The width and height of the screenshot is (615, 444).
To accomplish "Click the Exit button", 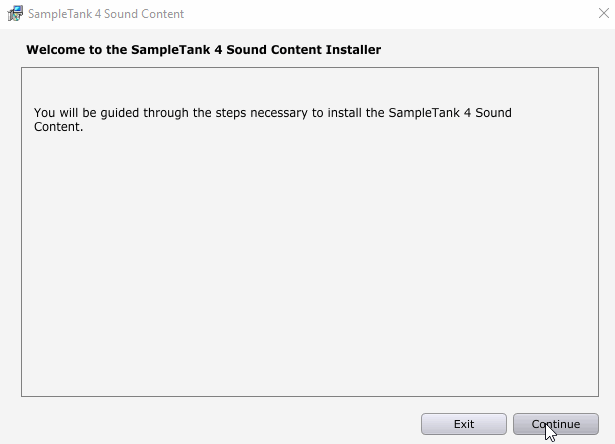I will (x=463, y=424).
